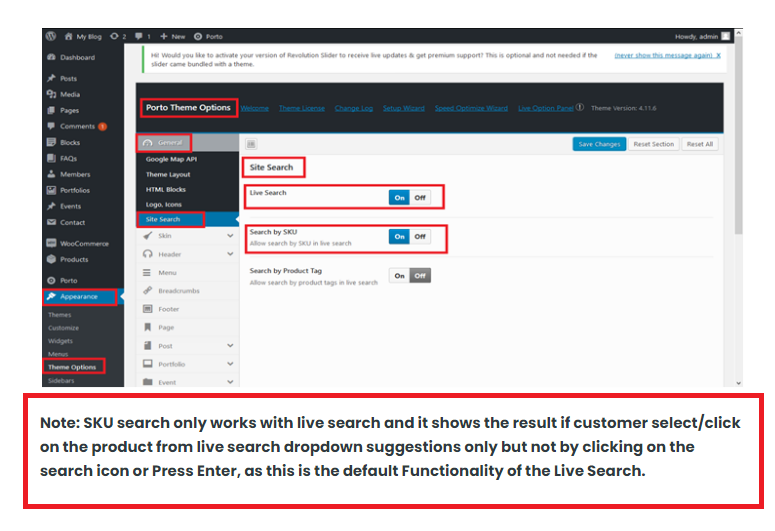The width and height of the screenshot is (775, 531).
Task: Open the Menu options section
Action: point(188,272)
